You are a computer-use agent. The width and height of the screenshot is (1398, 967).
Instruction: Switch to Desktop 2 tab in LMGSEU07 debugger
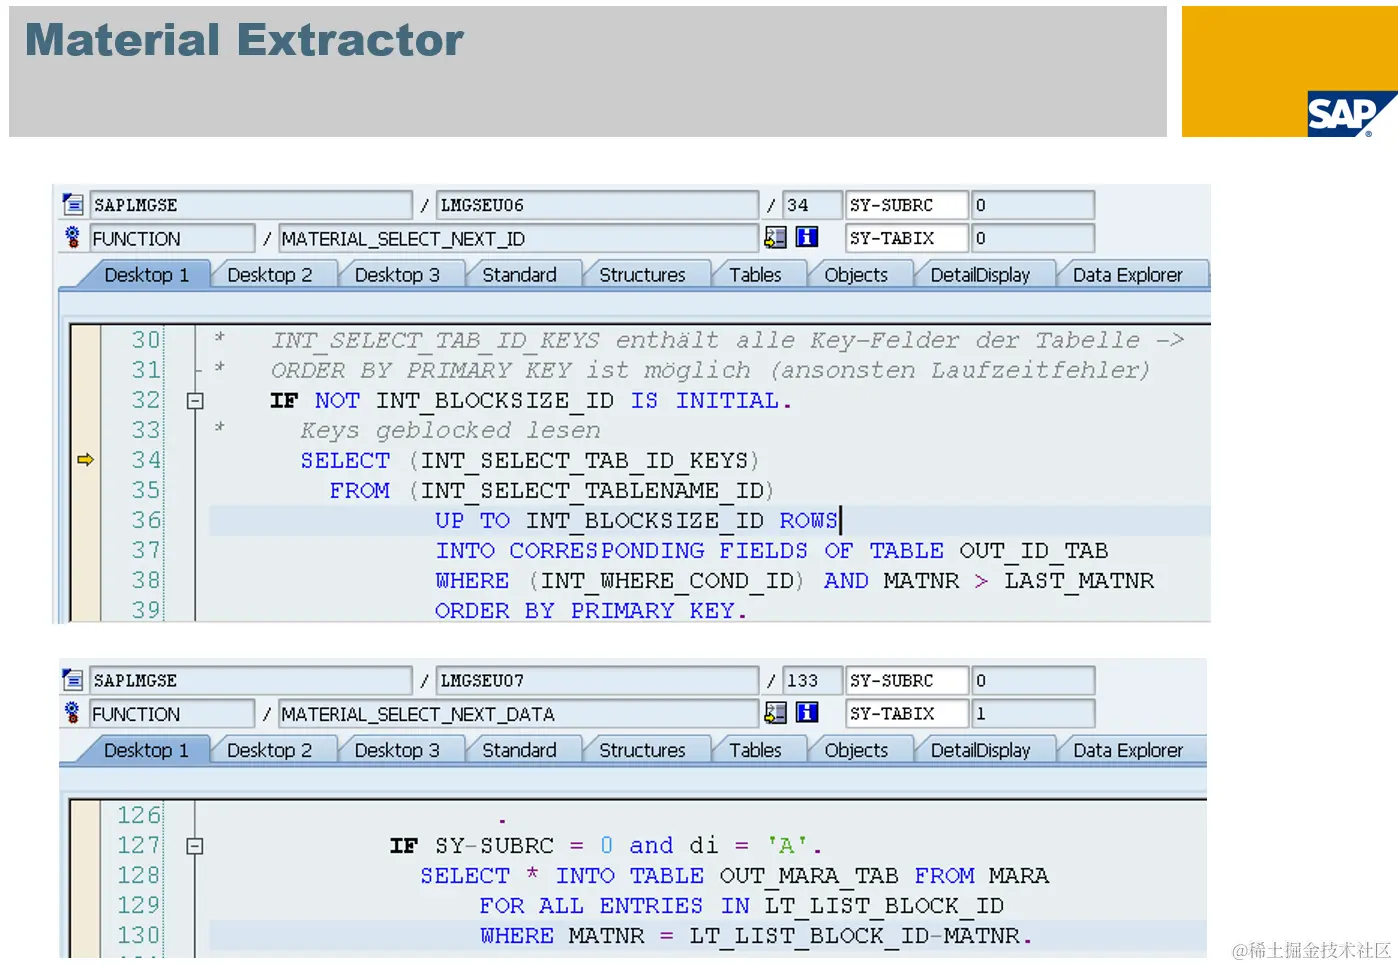270,750
